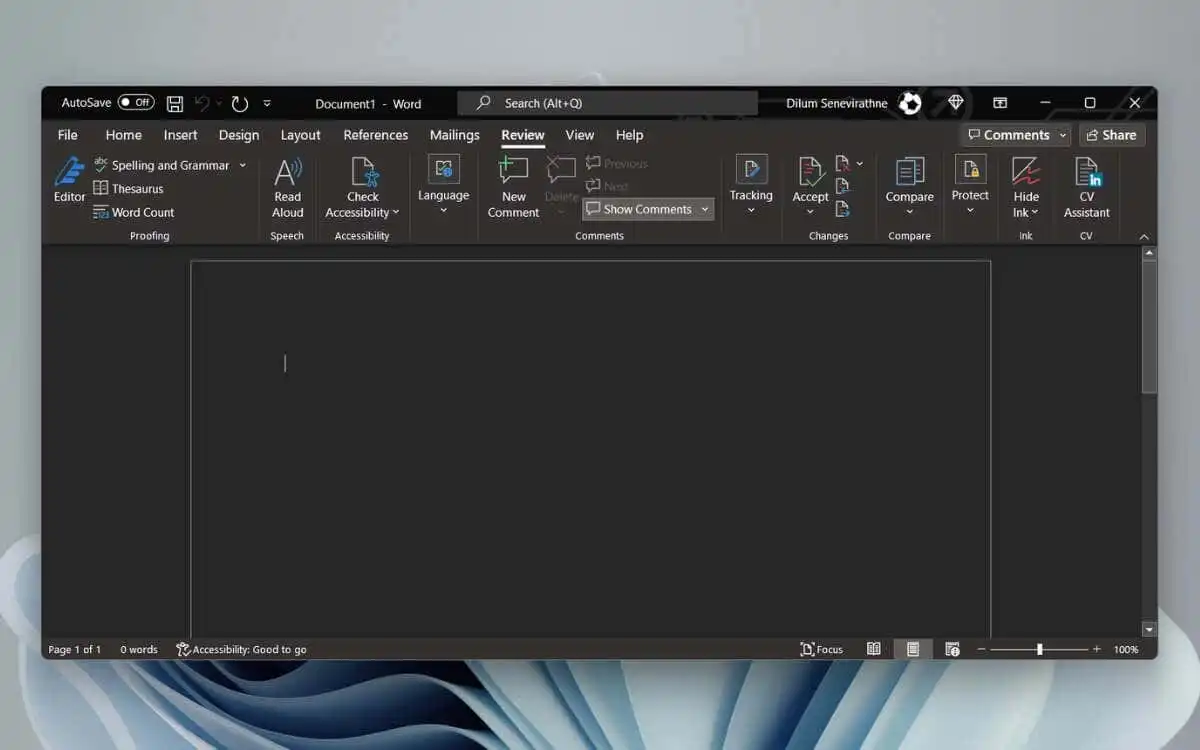Click the Share button
Viewport: 1200px width, 750px height.
pos(1111,134)
